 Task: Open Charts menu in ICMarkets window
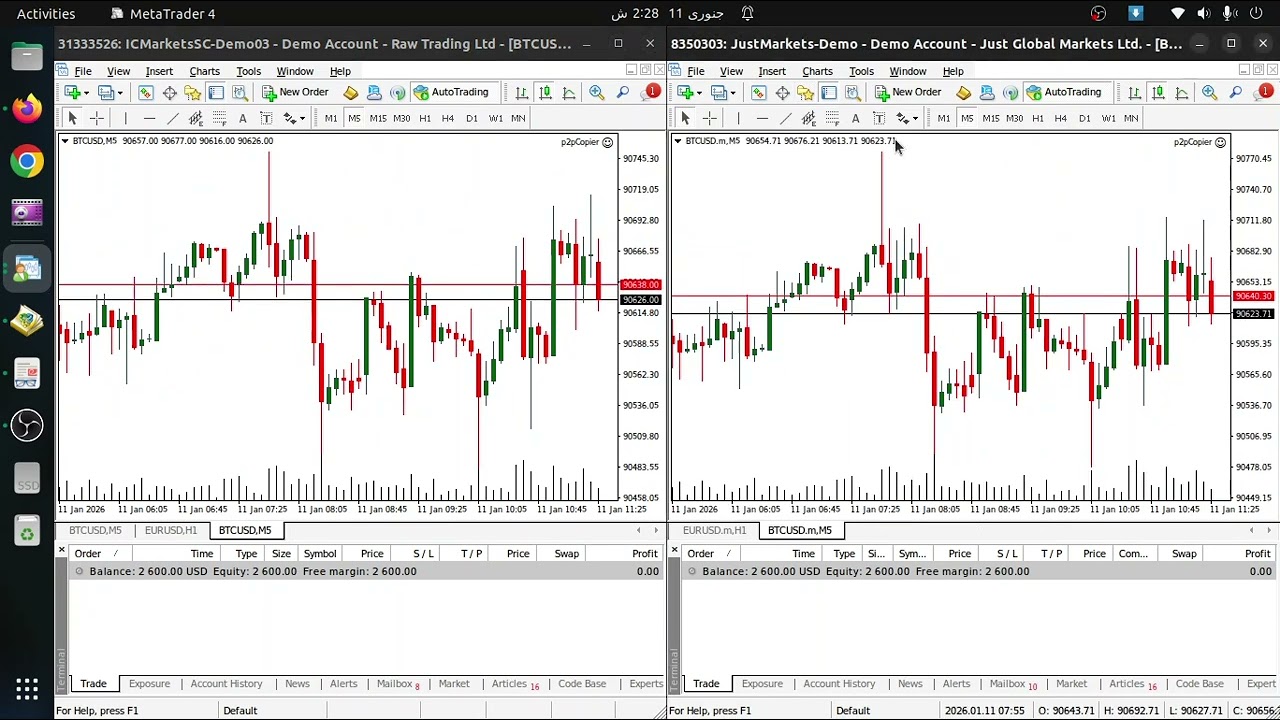point(204,71)
